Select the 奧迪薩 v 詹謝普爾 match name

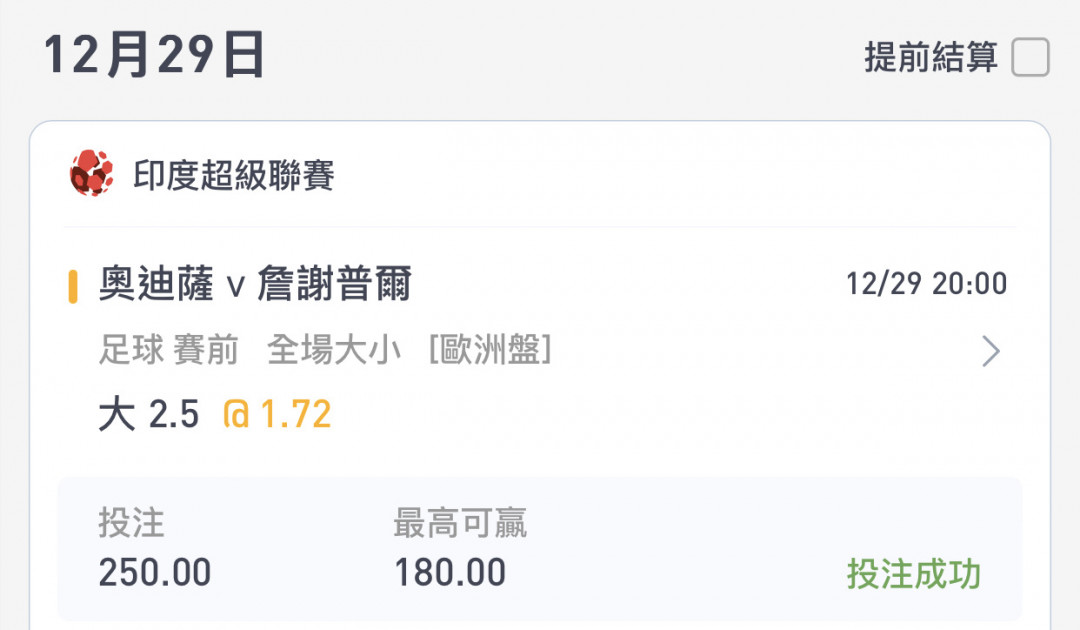[x=255, y=284]
